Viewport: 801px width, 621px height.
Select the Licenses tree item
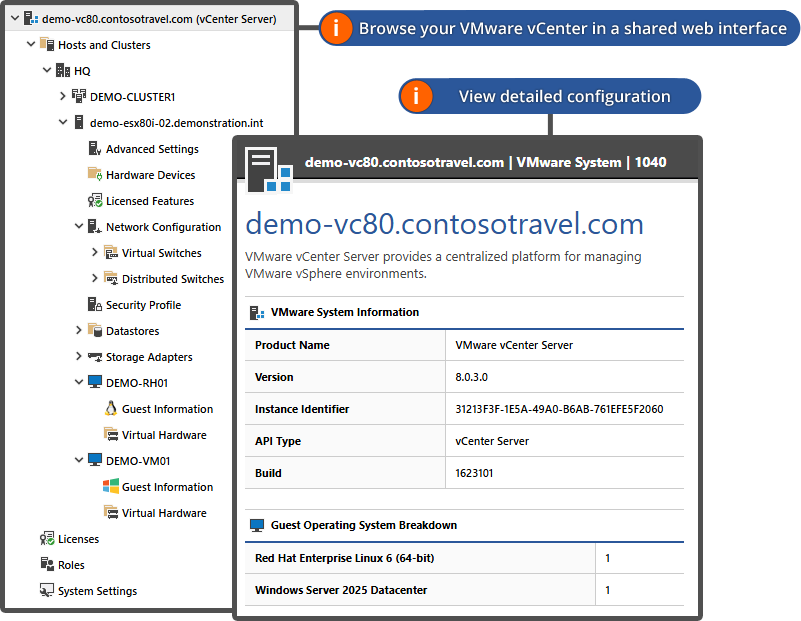pos(78,539)
